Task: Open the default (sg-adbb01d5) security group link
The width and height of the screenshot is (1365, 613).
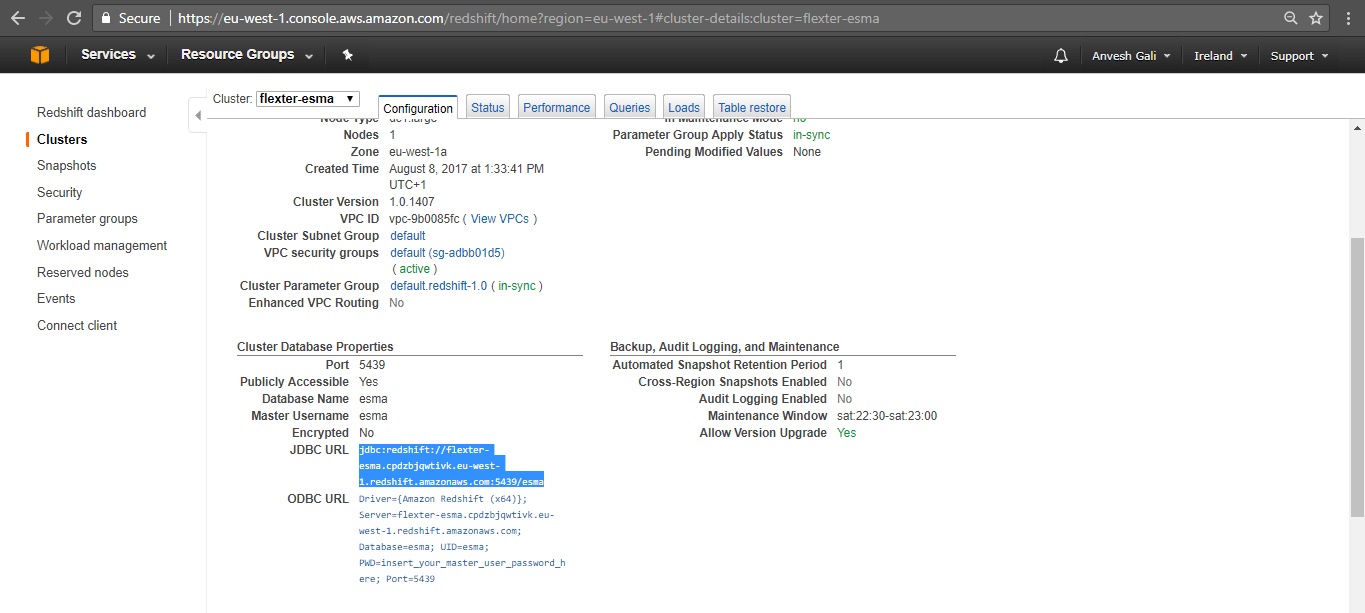Action: [x=447, y=253]
